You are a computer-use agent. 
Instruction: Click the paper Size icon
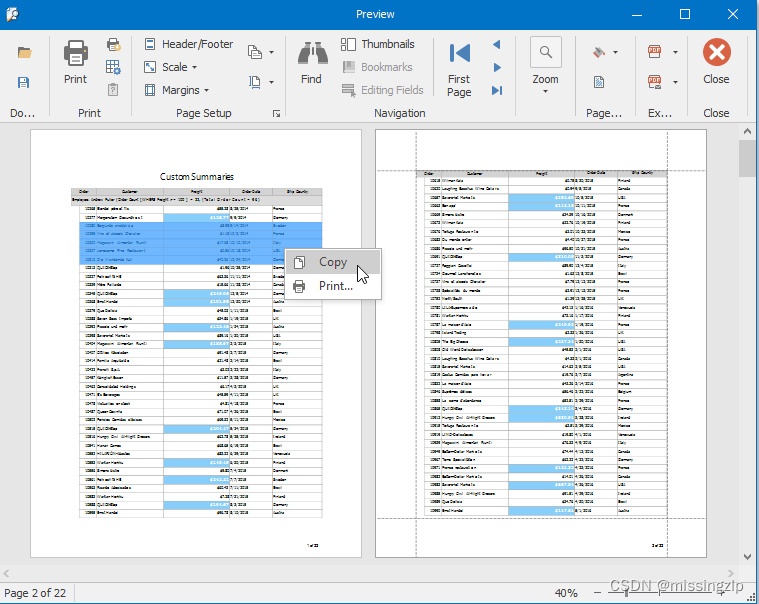255,82
